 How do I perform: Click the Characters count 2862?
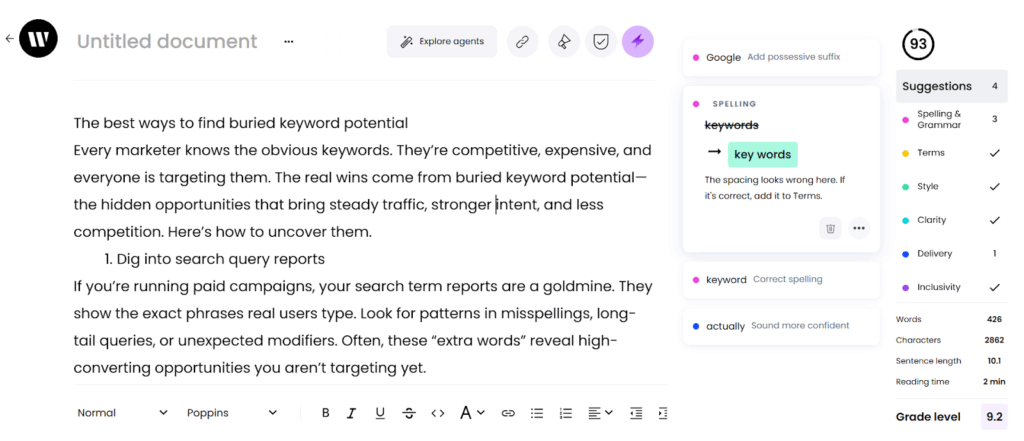tap(993, 340)
